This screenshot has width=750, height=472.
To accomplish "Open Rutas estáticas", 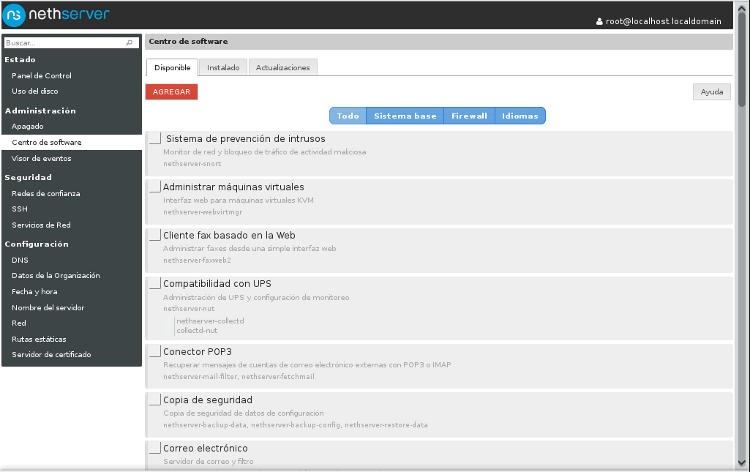I will point(39,339).
